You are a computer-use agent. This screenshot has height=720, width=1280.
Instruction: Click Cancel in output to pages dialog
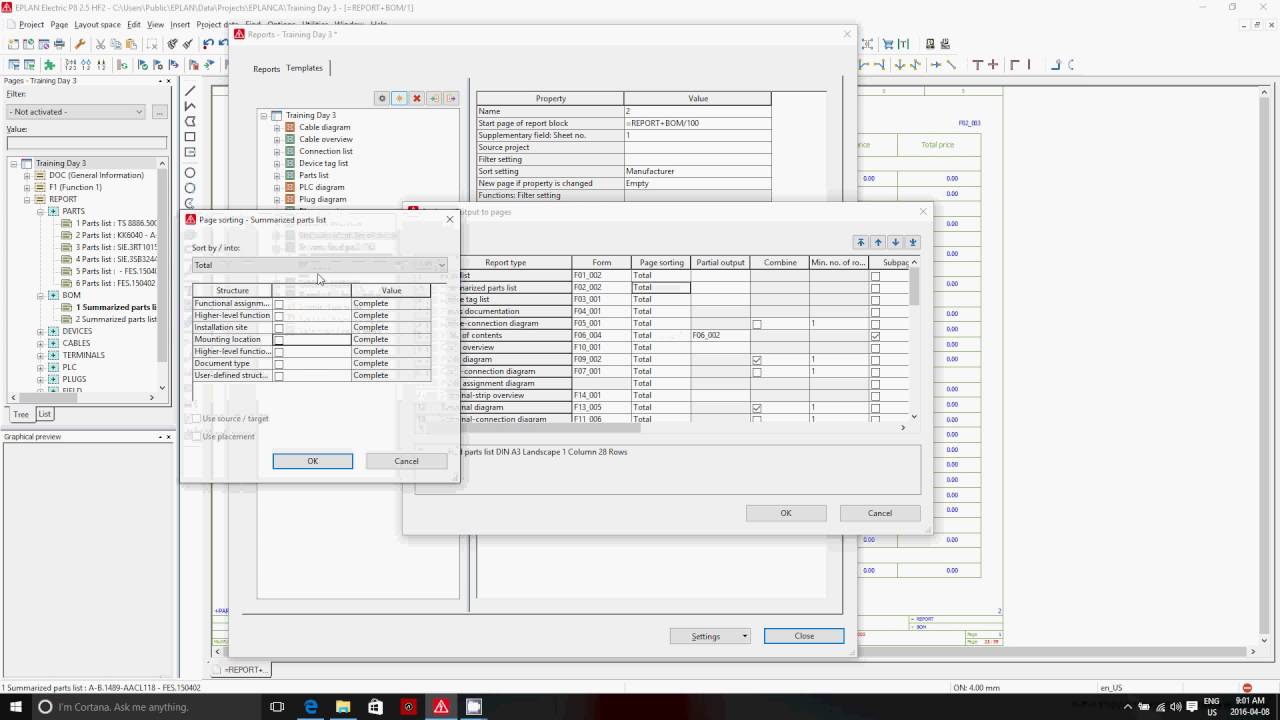880,513
